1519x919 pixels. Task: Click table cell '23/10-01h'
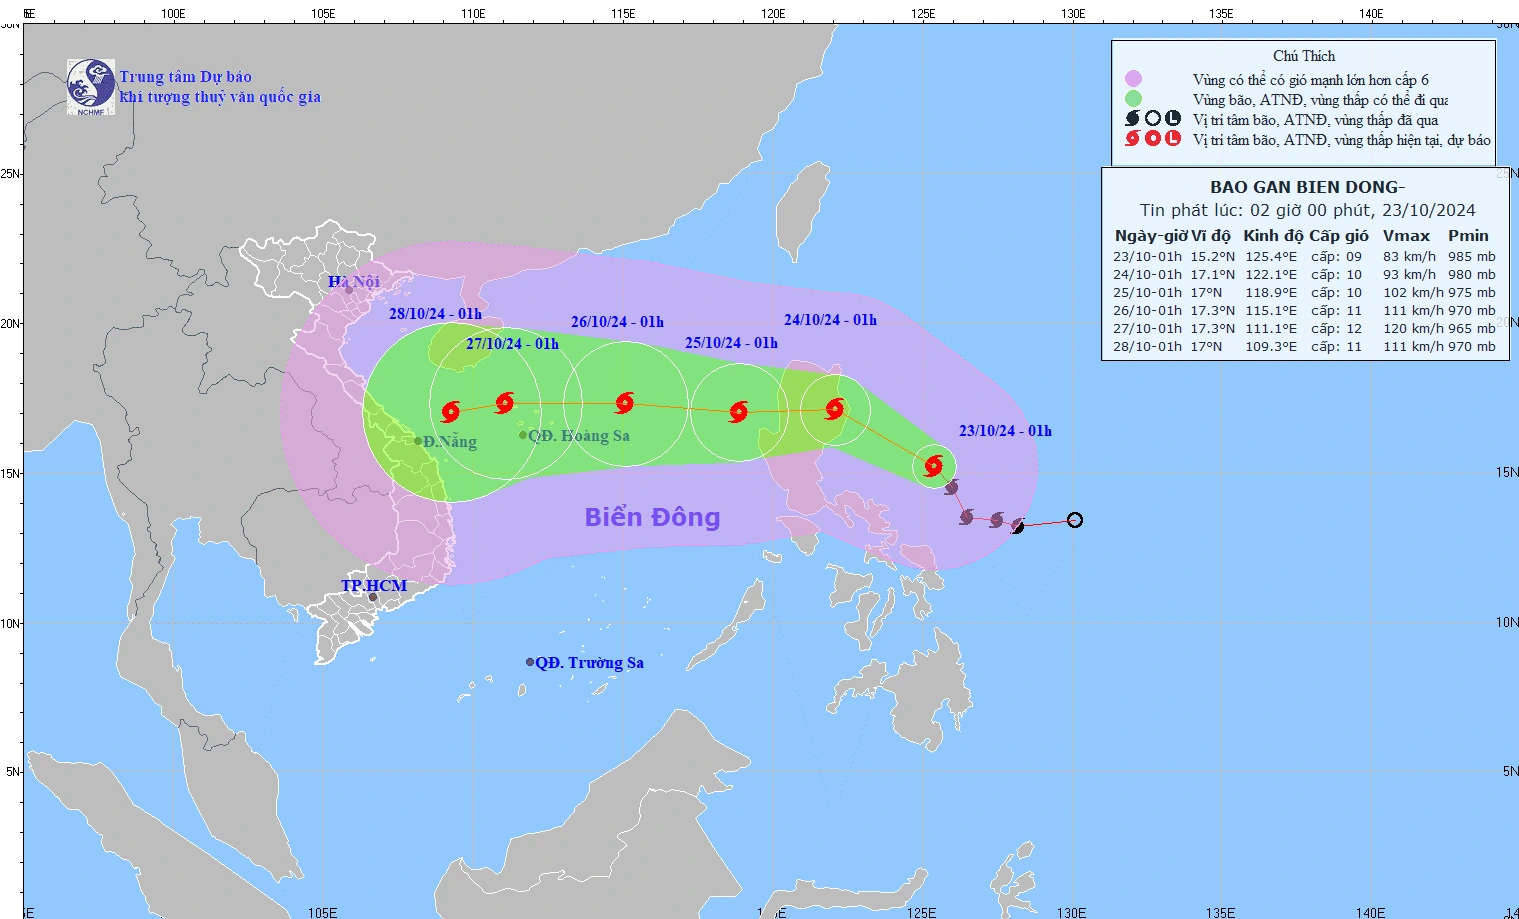point(1147,256)
